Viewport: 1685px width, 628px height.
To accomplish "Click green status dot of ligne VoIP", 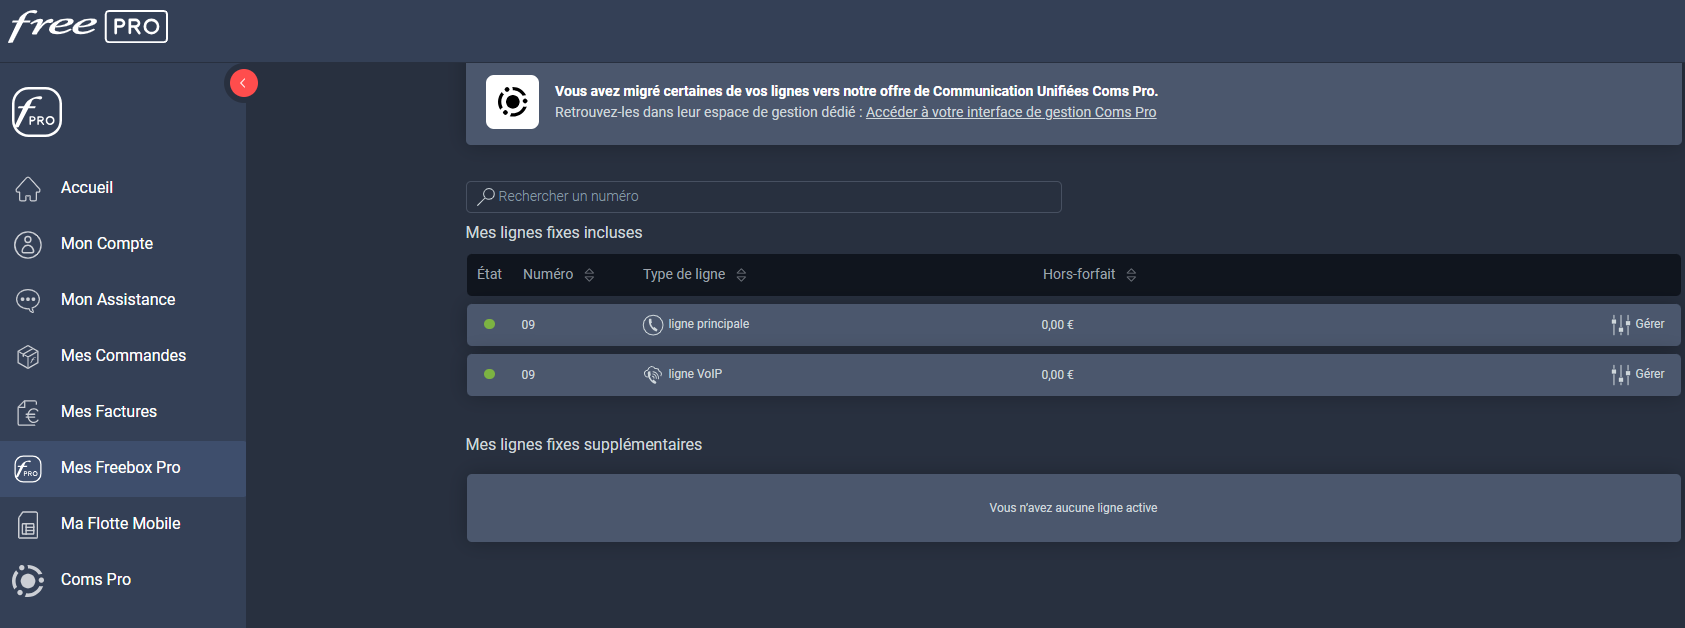I will tap(489, 374).
